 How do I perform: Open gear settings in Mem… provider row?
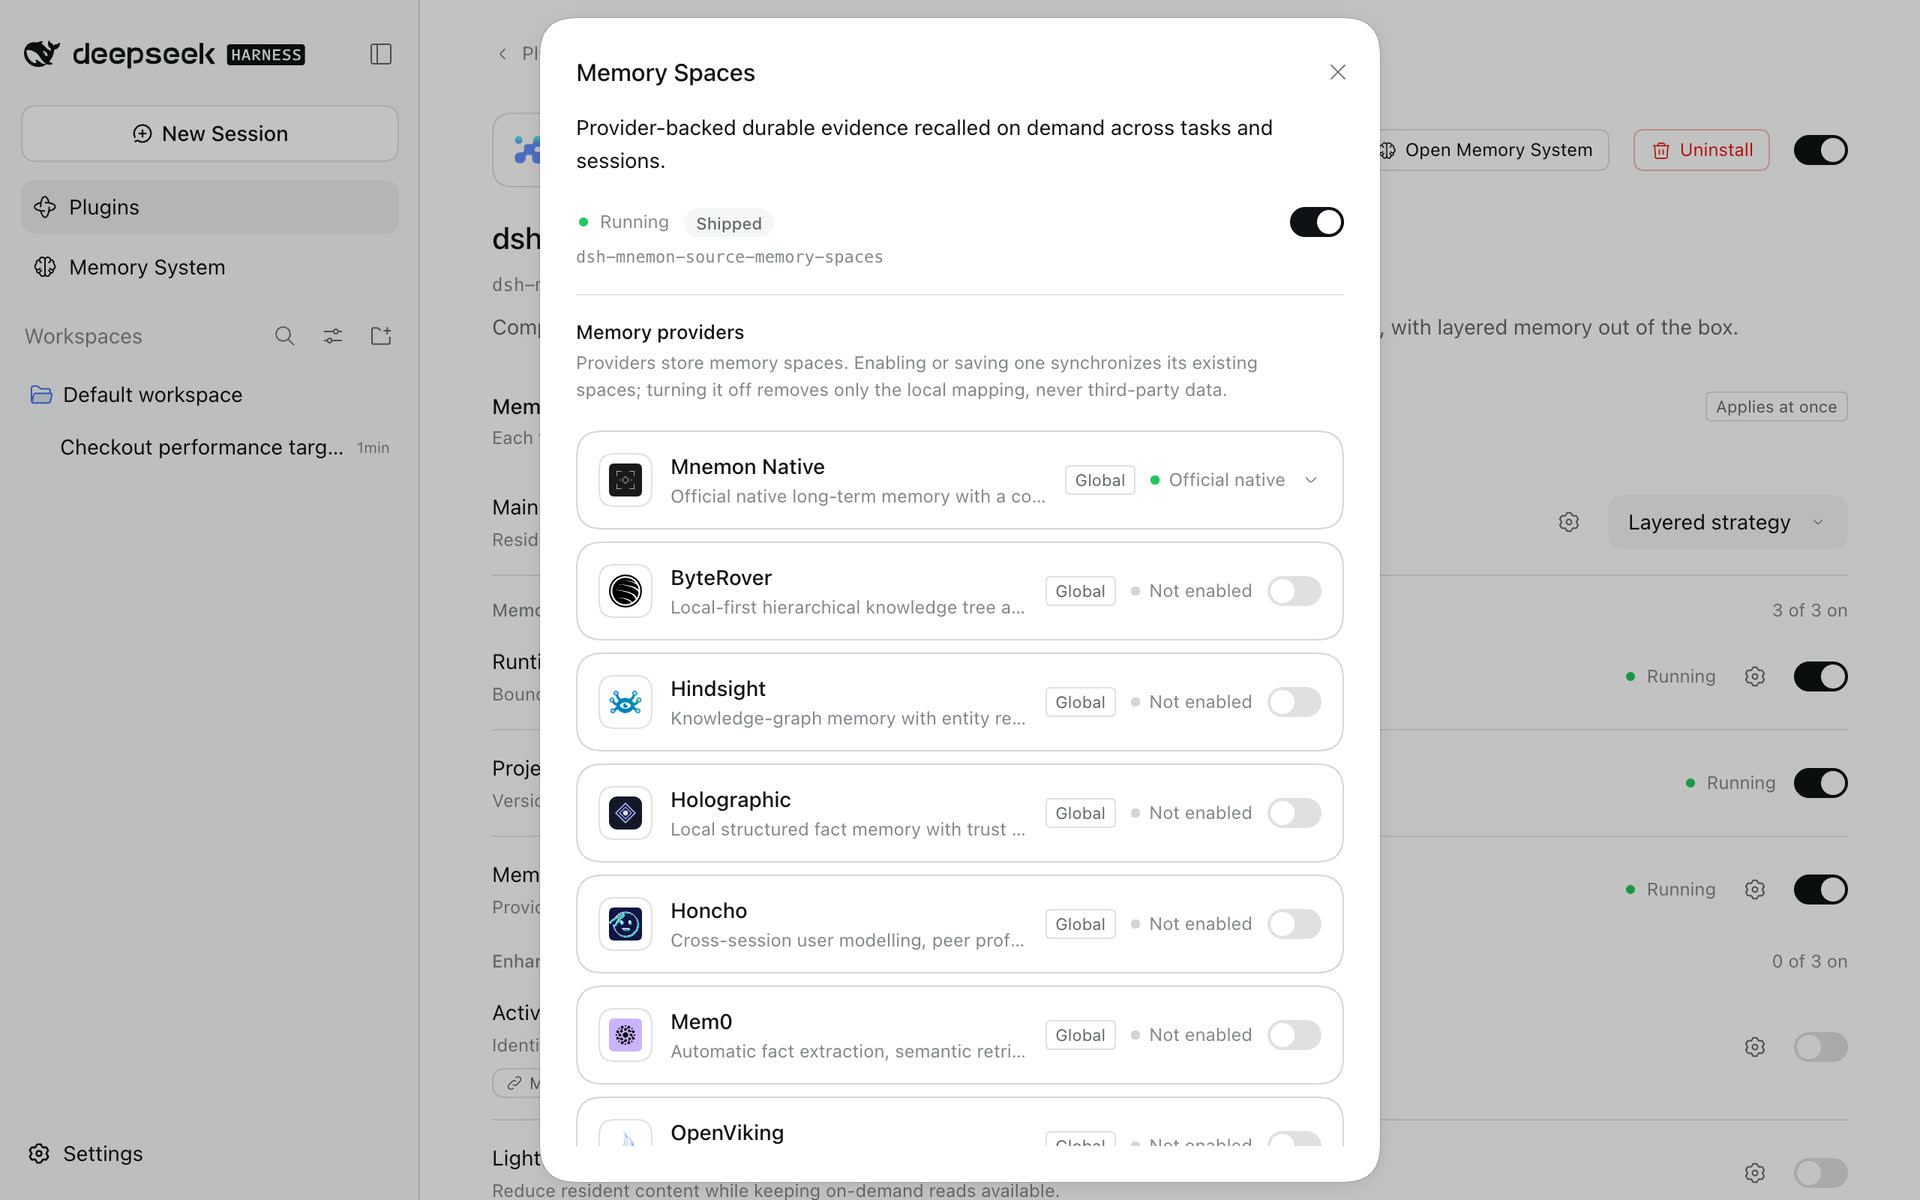click(1755, 890)
